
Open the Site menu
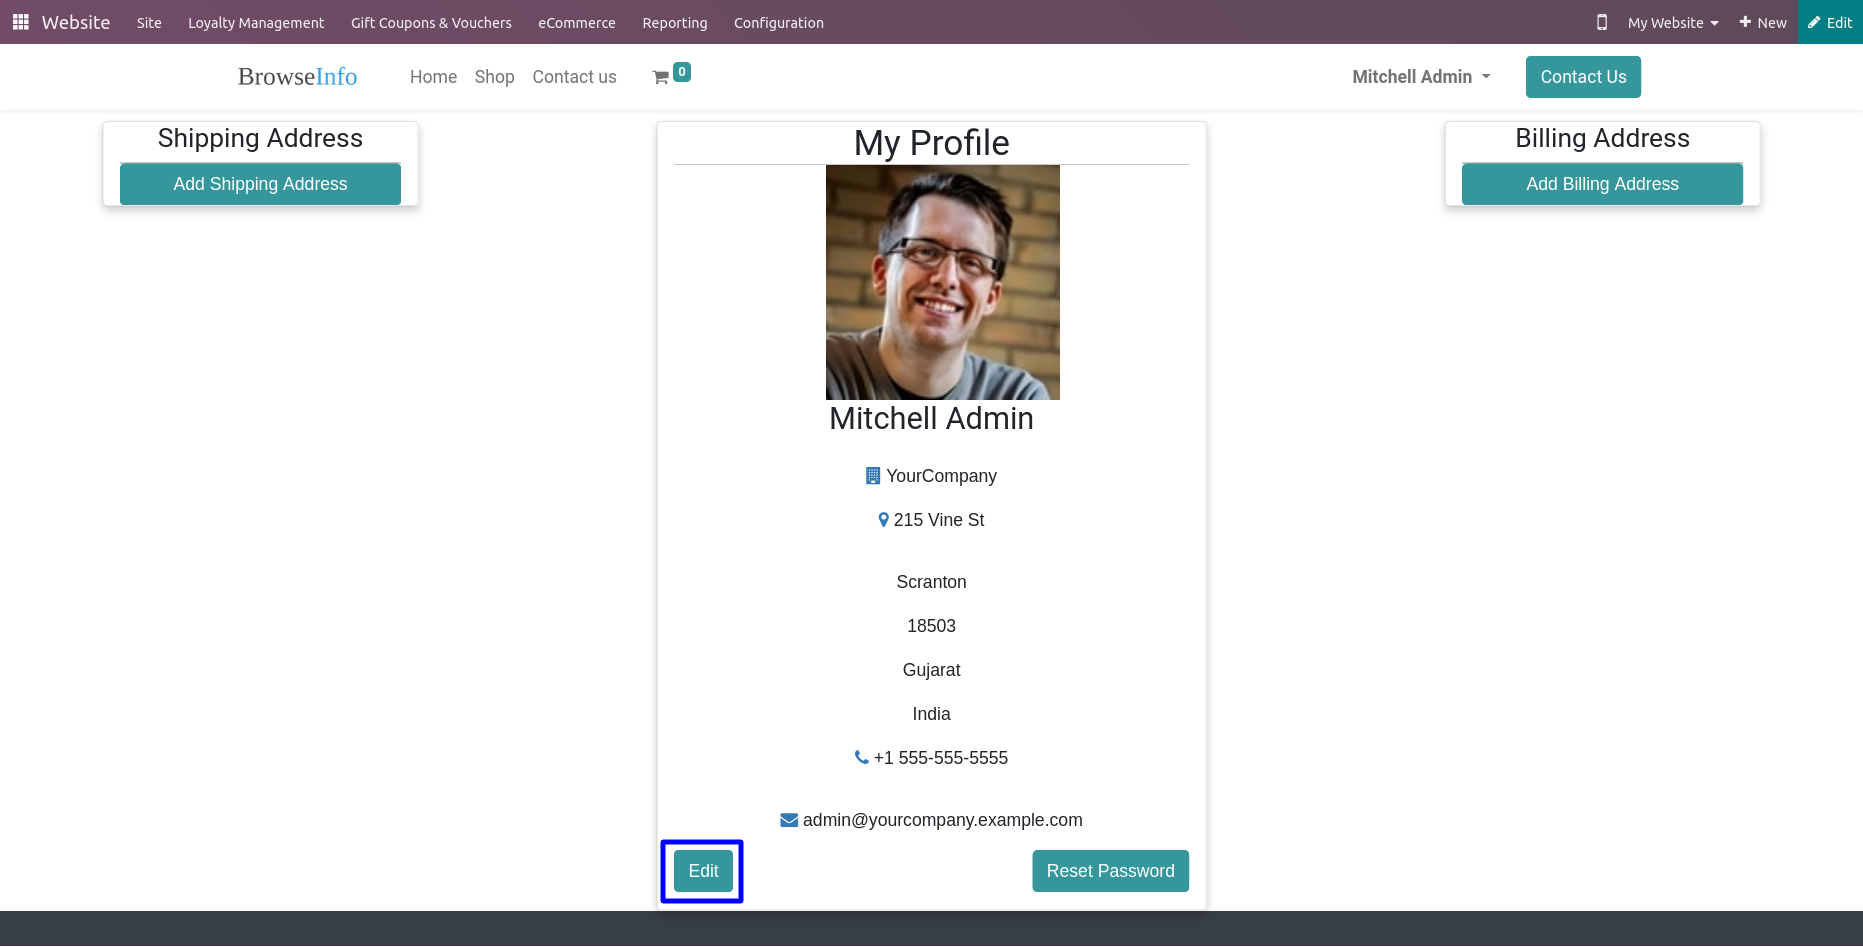coord(149,22)
